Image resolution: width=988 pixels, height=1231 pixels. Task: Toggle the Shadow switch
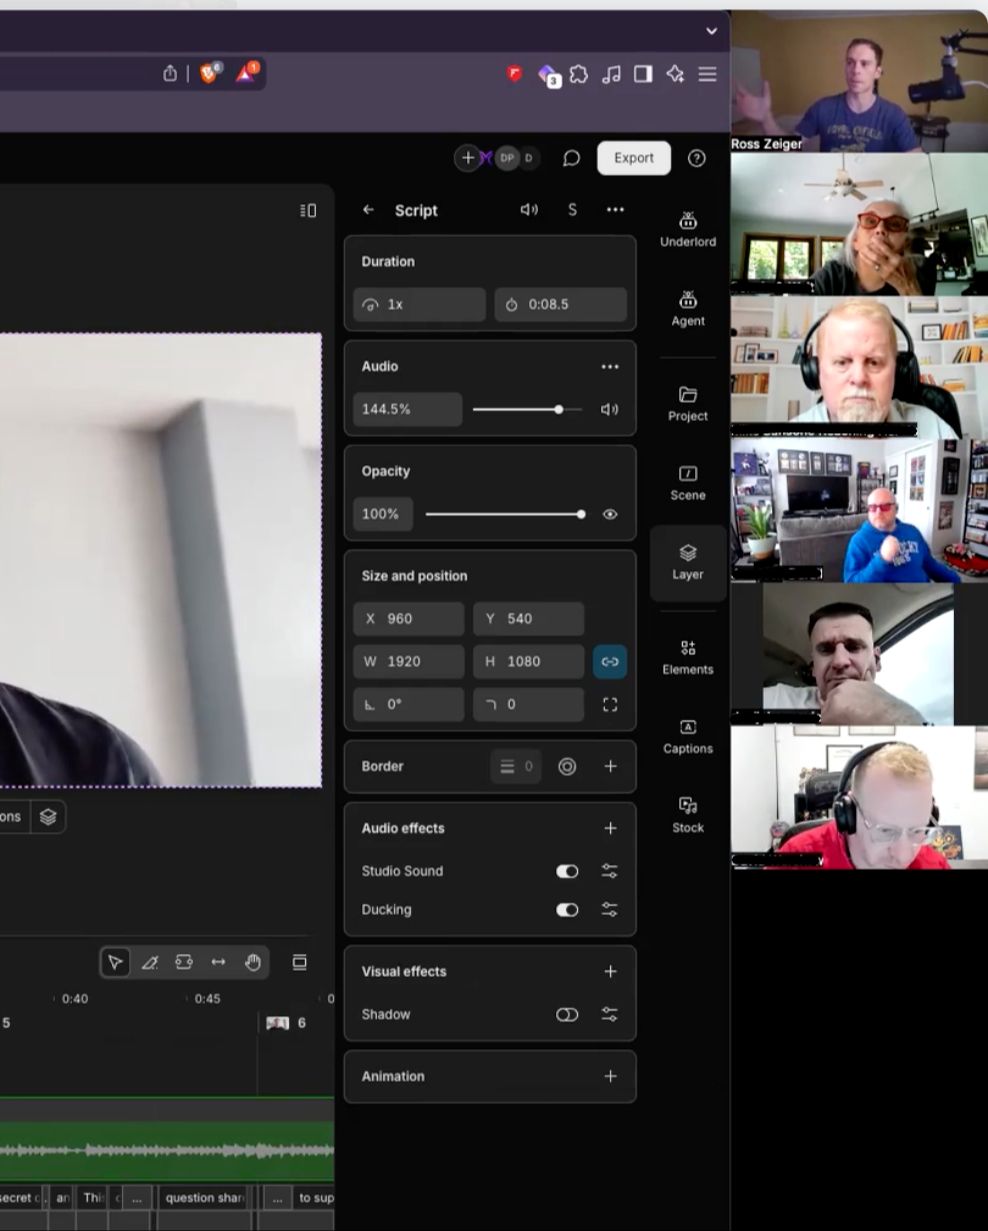[x=567, y=1014]
